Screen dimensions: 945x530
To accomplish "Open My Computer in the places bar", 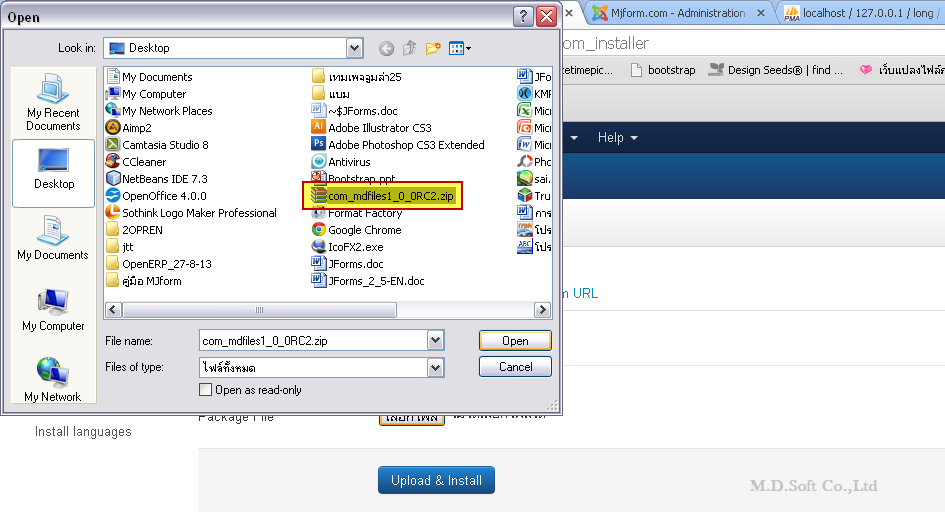I will coord(53,309).
